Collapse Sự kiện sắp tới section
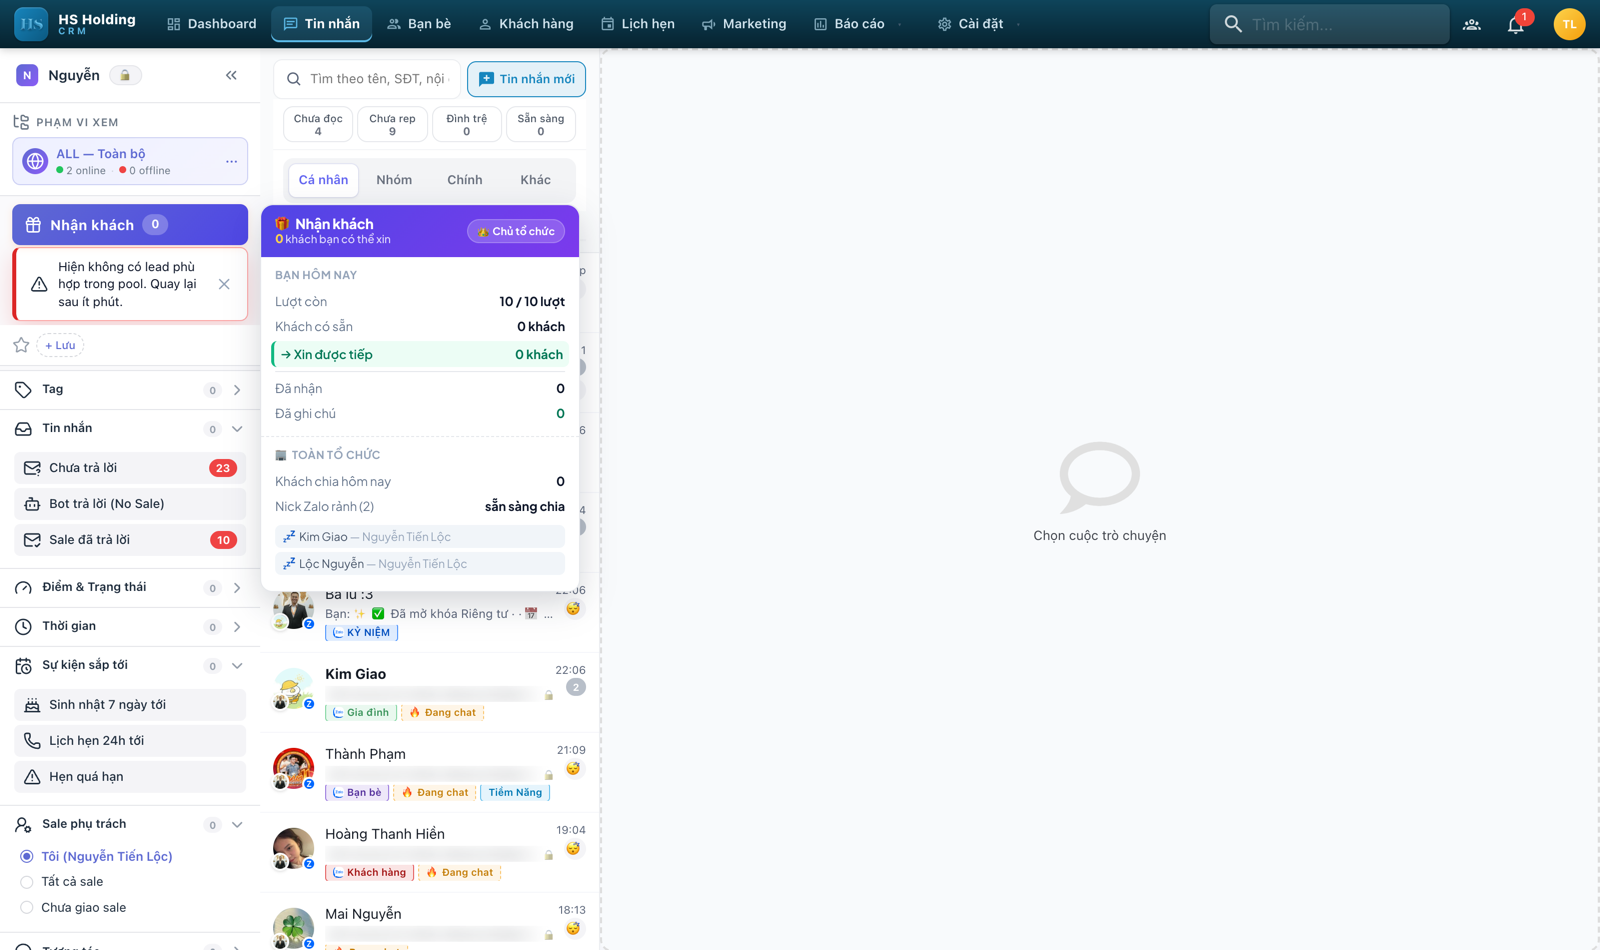 [x=237, y=666]
